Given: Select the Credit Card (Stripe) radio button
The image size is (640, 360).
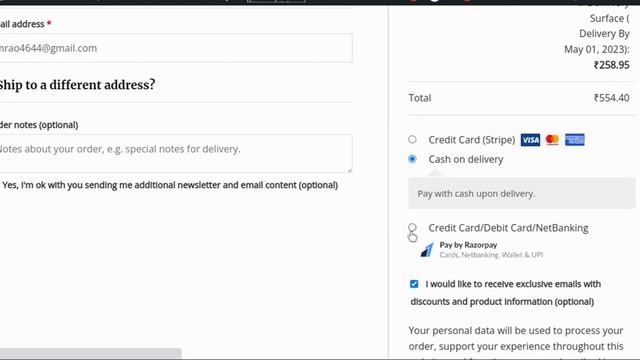Looking at the screenshot, I should coord(412,140).
